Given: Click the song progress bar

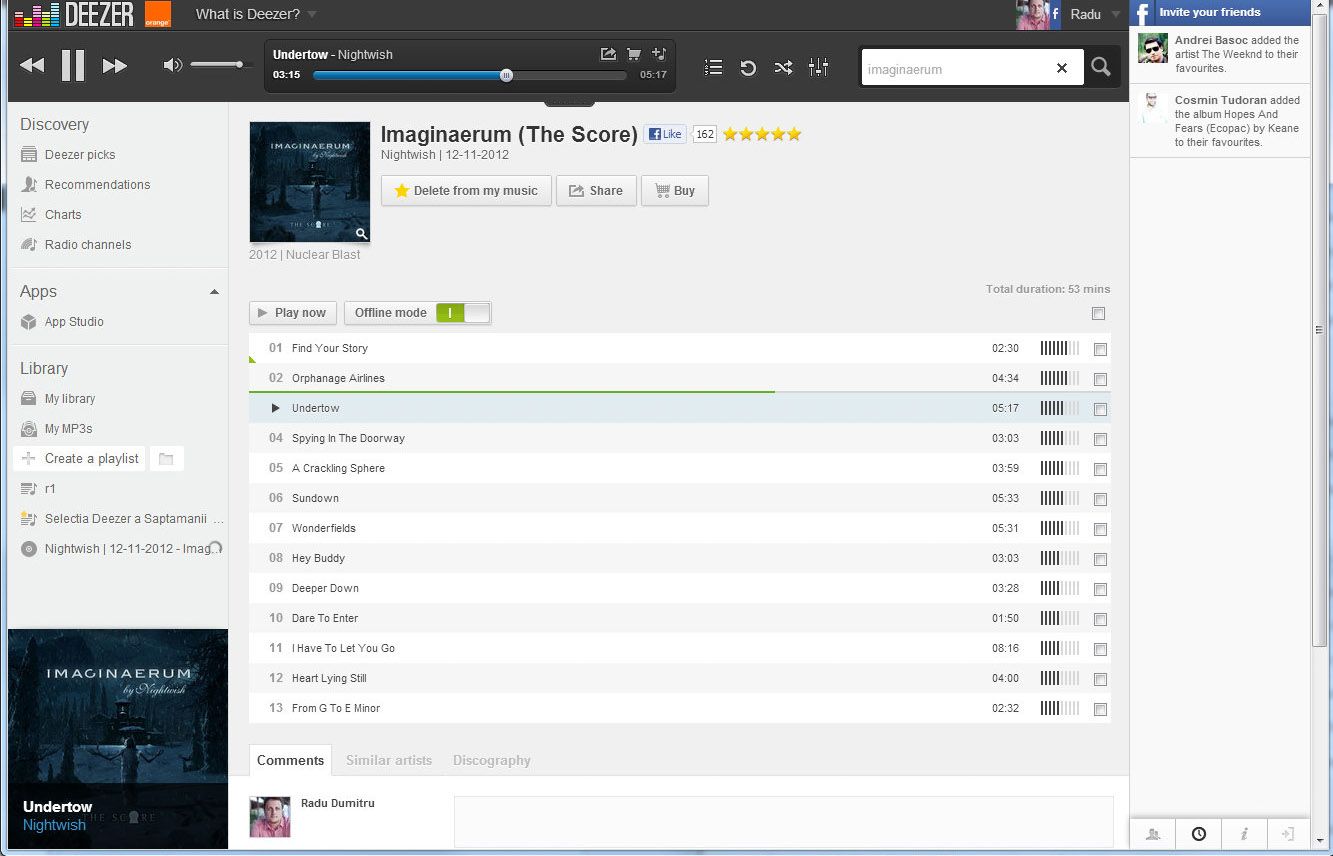Looking at the screenshot, I should (x=470, y=75).
